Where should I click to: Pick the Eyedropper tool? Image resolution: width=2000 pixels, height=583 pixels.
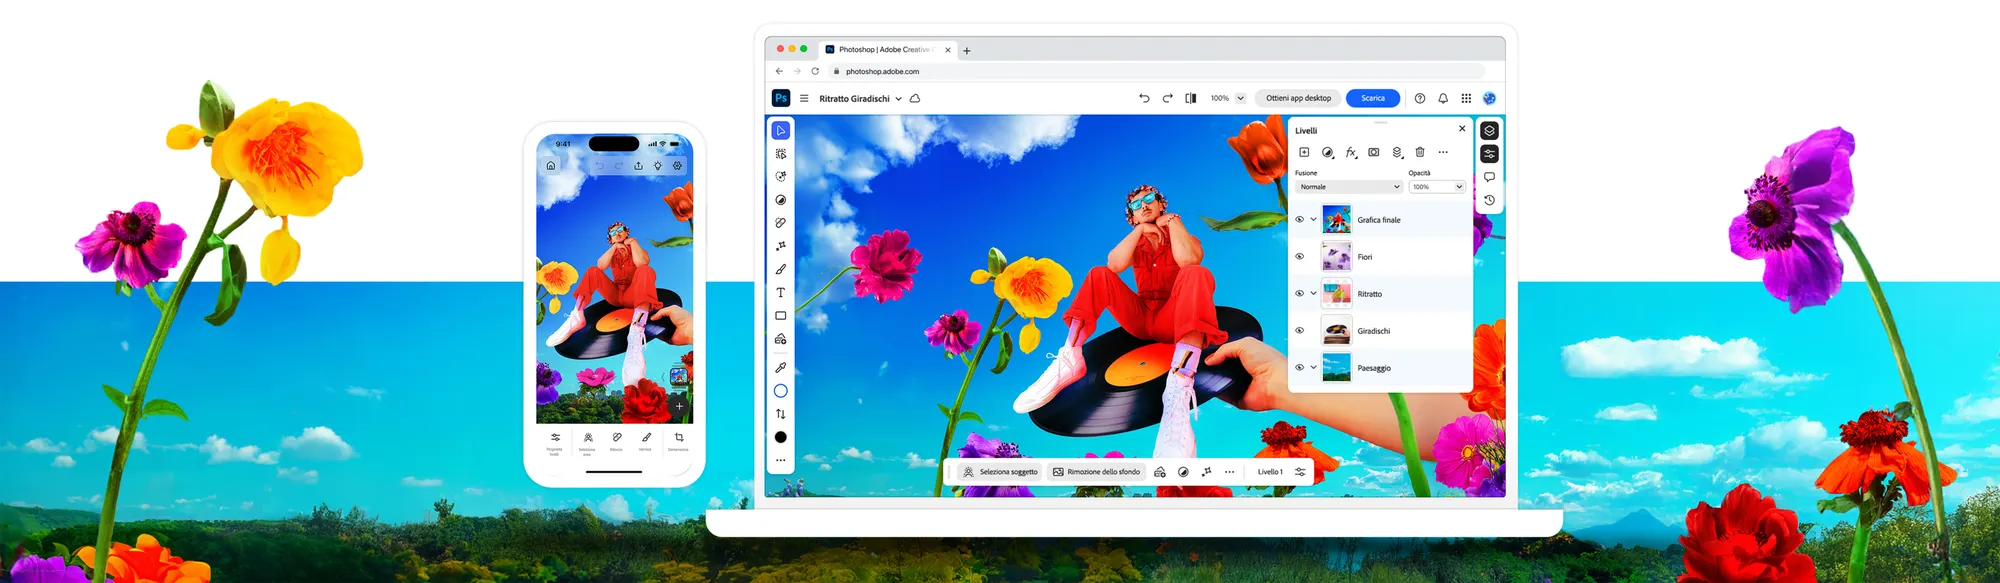point(781,367)
